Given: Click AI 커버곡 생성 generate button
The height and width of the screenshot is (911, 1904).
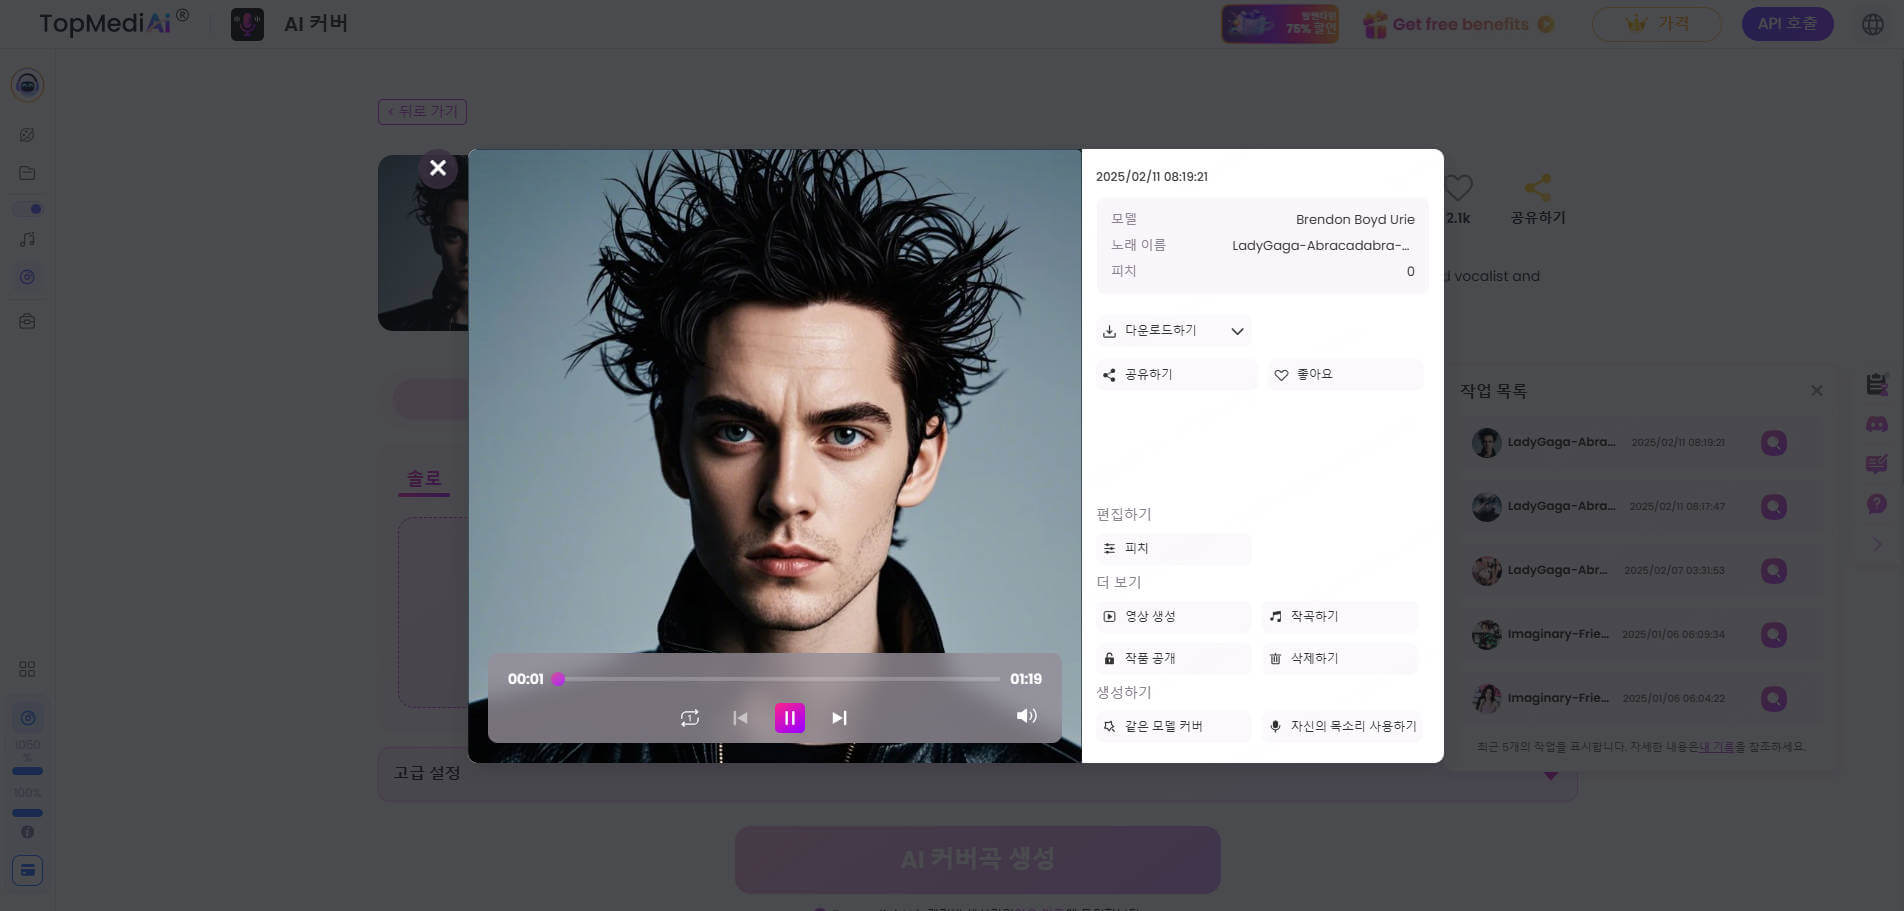Looking at the screenshot, I should [977, 860].
